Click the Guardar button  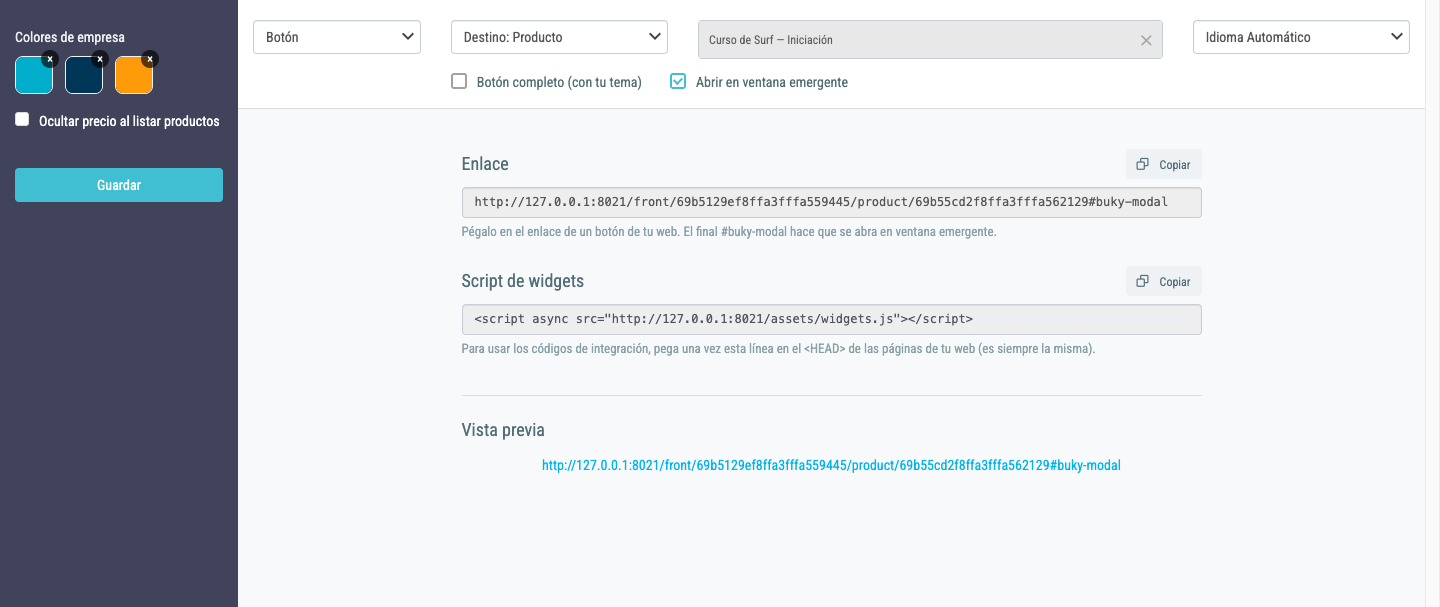click(119, 185)
